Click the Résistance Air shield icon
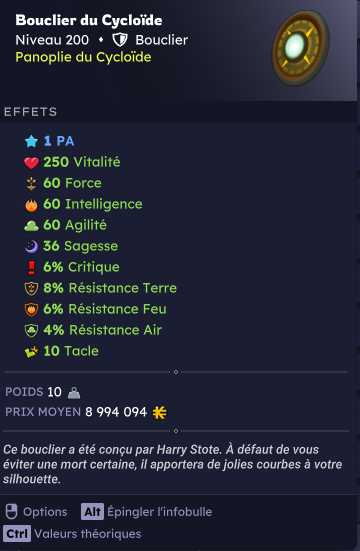 click(31, 331)
